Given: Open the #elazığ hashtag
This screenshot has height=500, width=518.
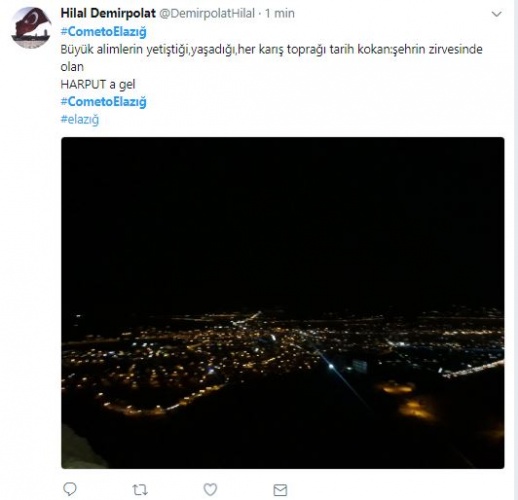Looking at the screenshot, I should coord(80,119).
